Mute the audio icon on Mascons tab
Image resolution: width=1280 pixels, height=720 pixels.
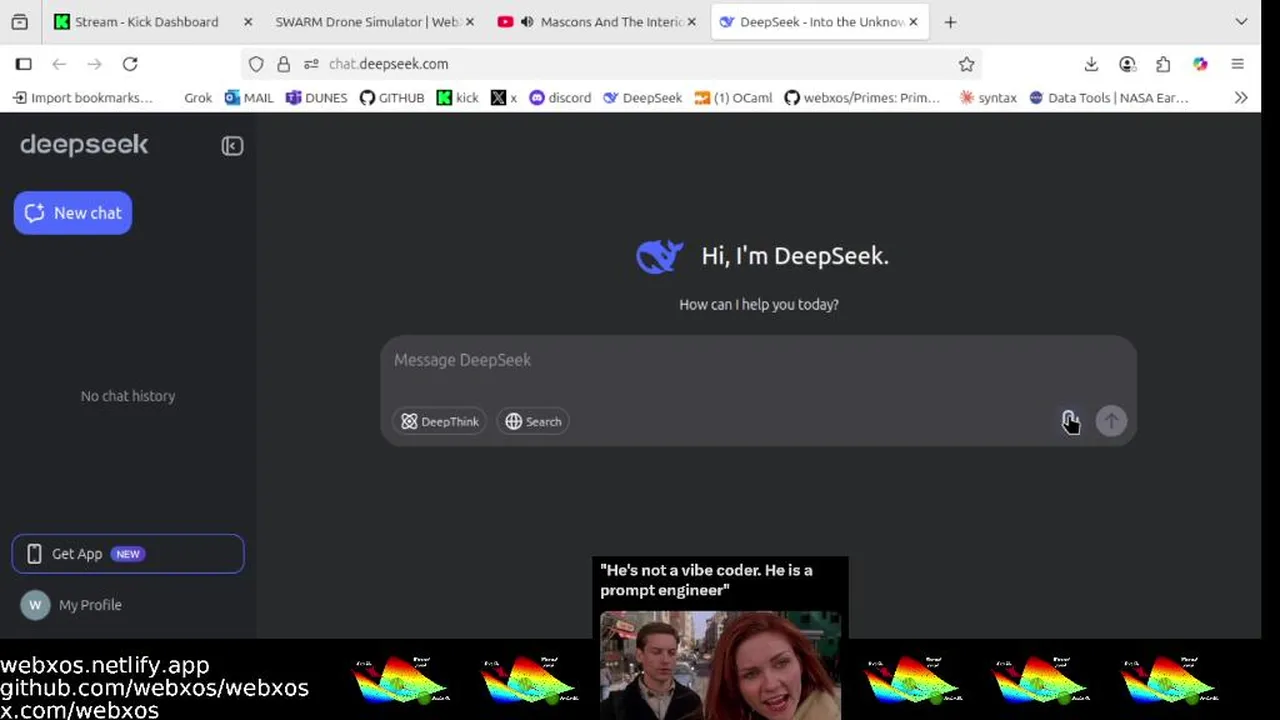(527, 21)
